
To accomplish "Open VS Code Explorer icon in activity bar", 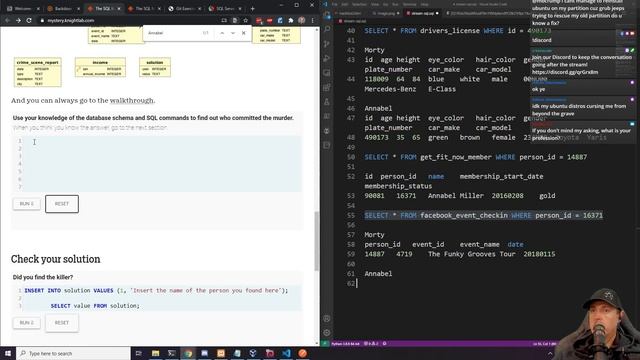I will pos(327,15).
